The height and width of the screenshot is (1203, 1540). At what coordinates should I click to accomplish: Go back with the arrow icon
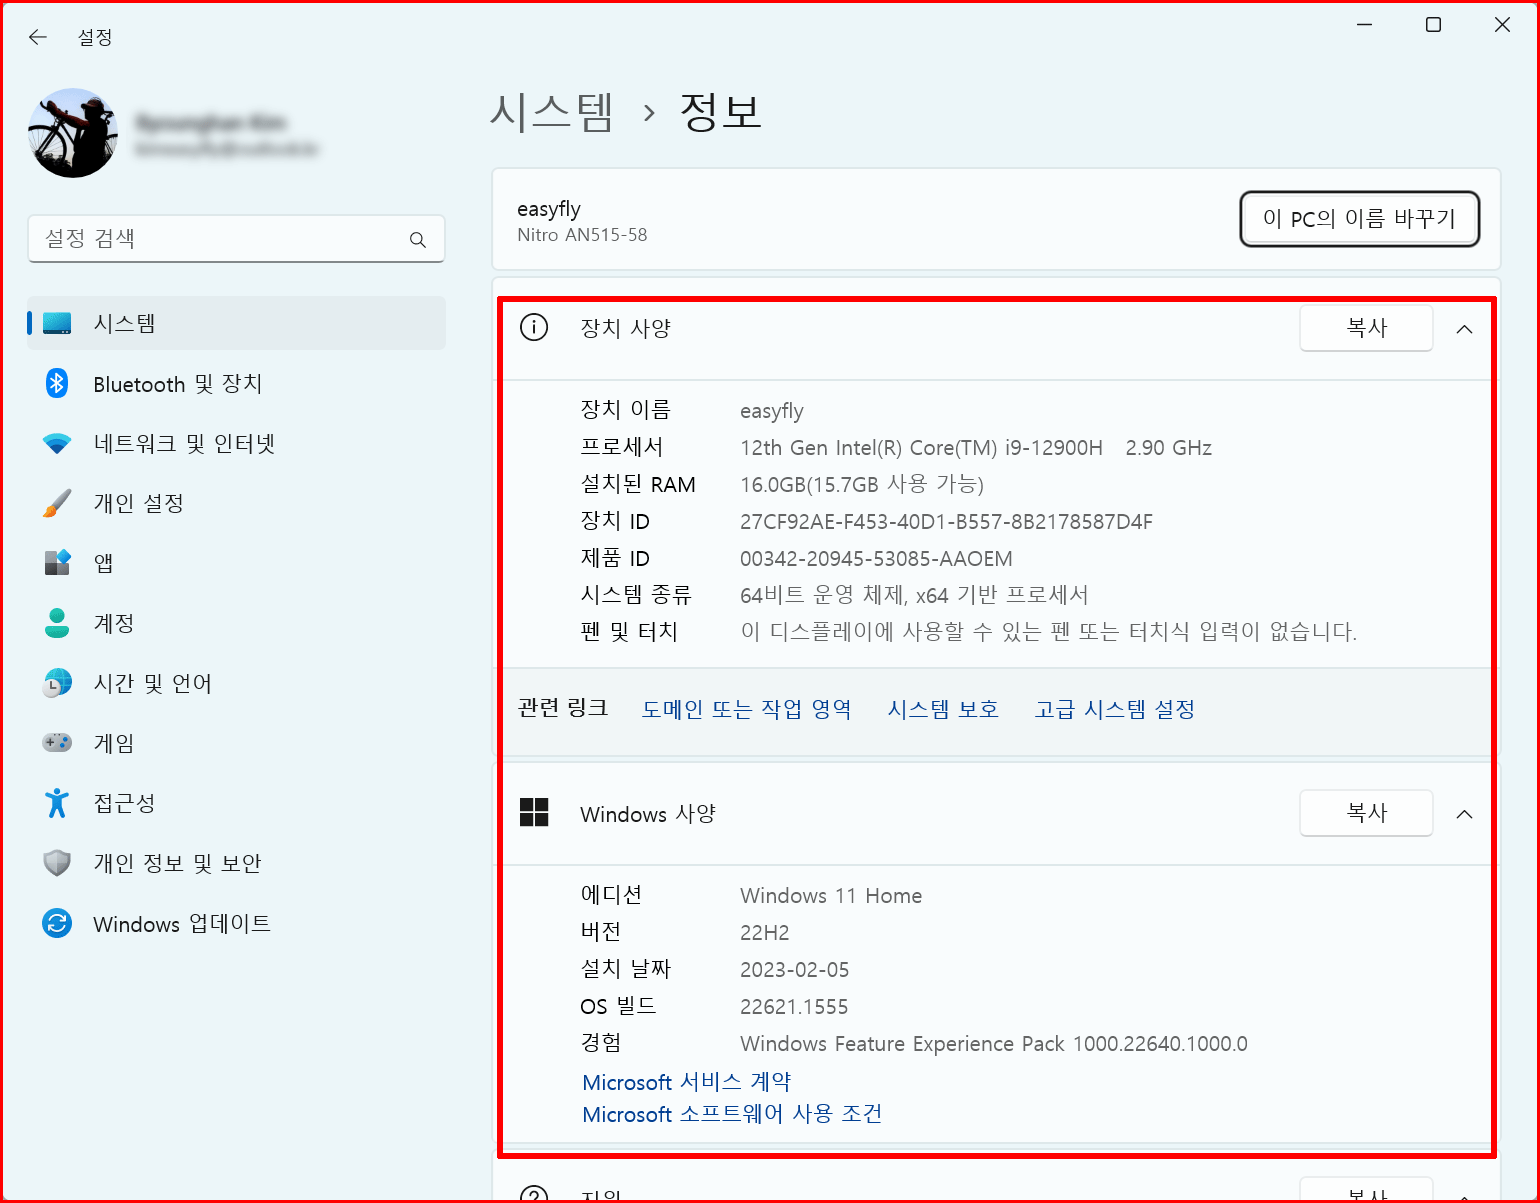point(38,37)
